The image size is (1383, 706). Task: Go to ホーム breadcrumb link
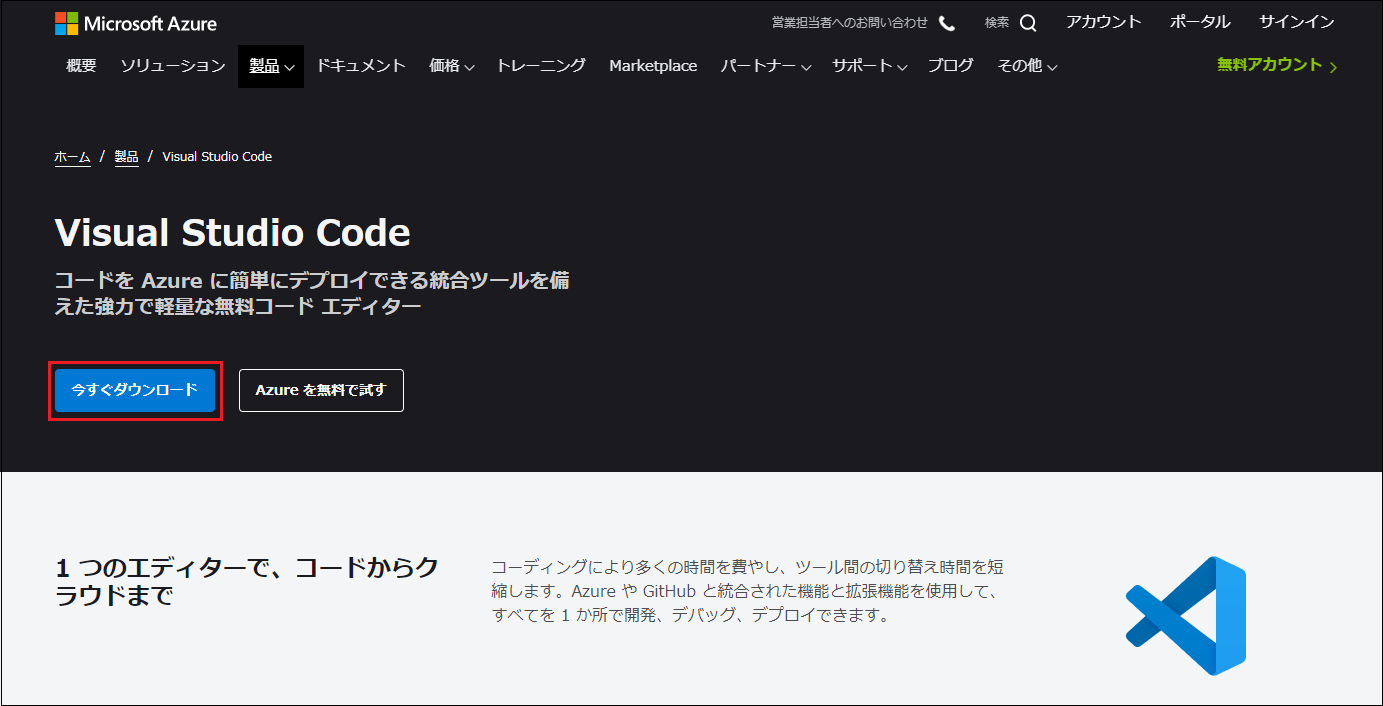72,157
